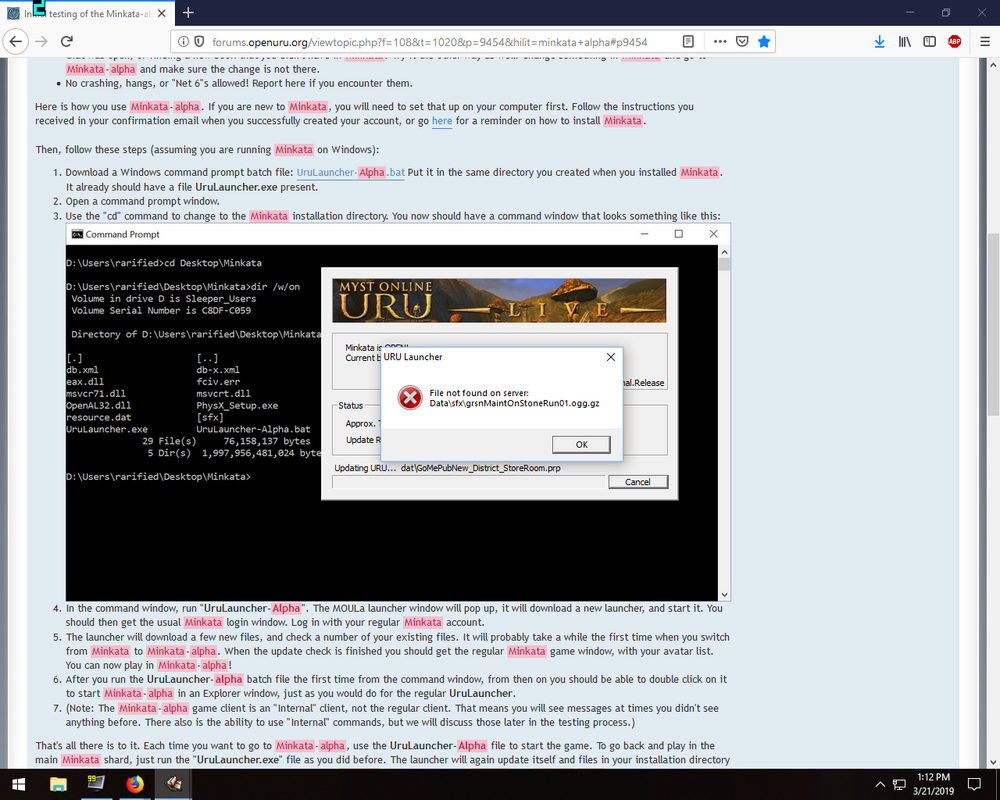Screen dimensions: 1000x800
Task: Follow the 'here' install reminder link
Action: (442, 121)
